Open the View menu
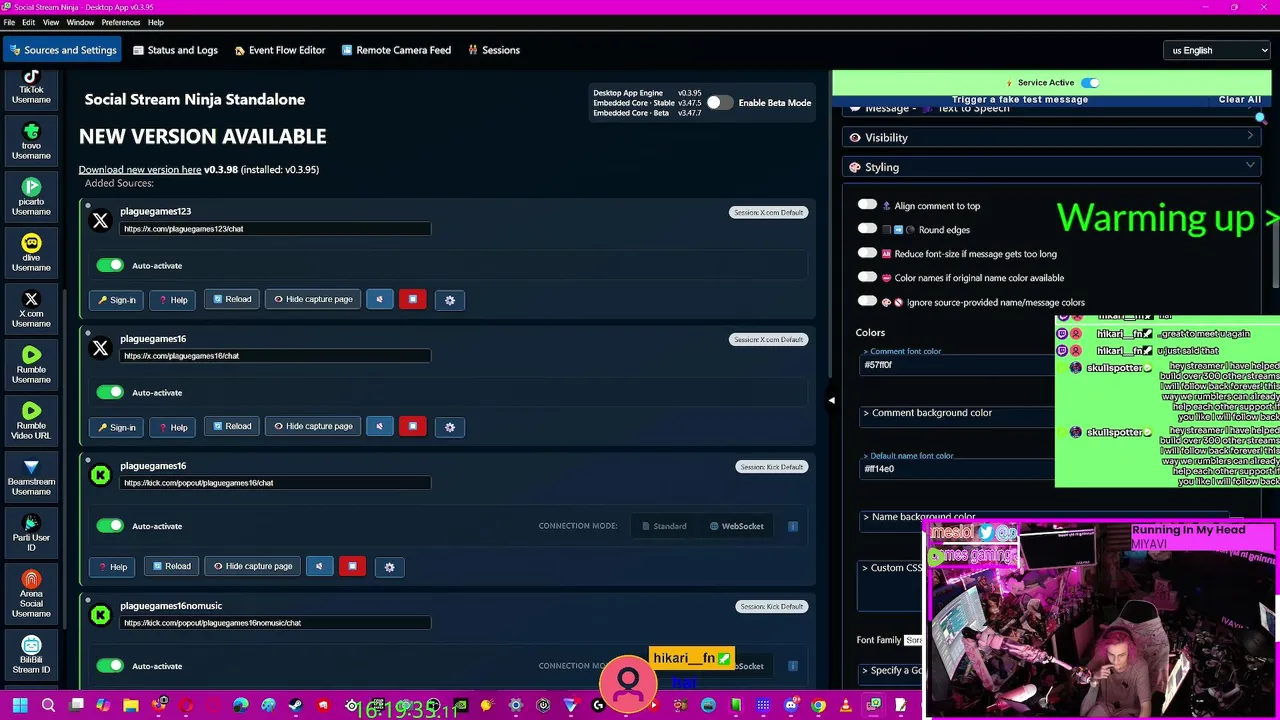The width and height of the screenshot is (1280, 720). click(50, 22)
